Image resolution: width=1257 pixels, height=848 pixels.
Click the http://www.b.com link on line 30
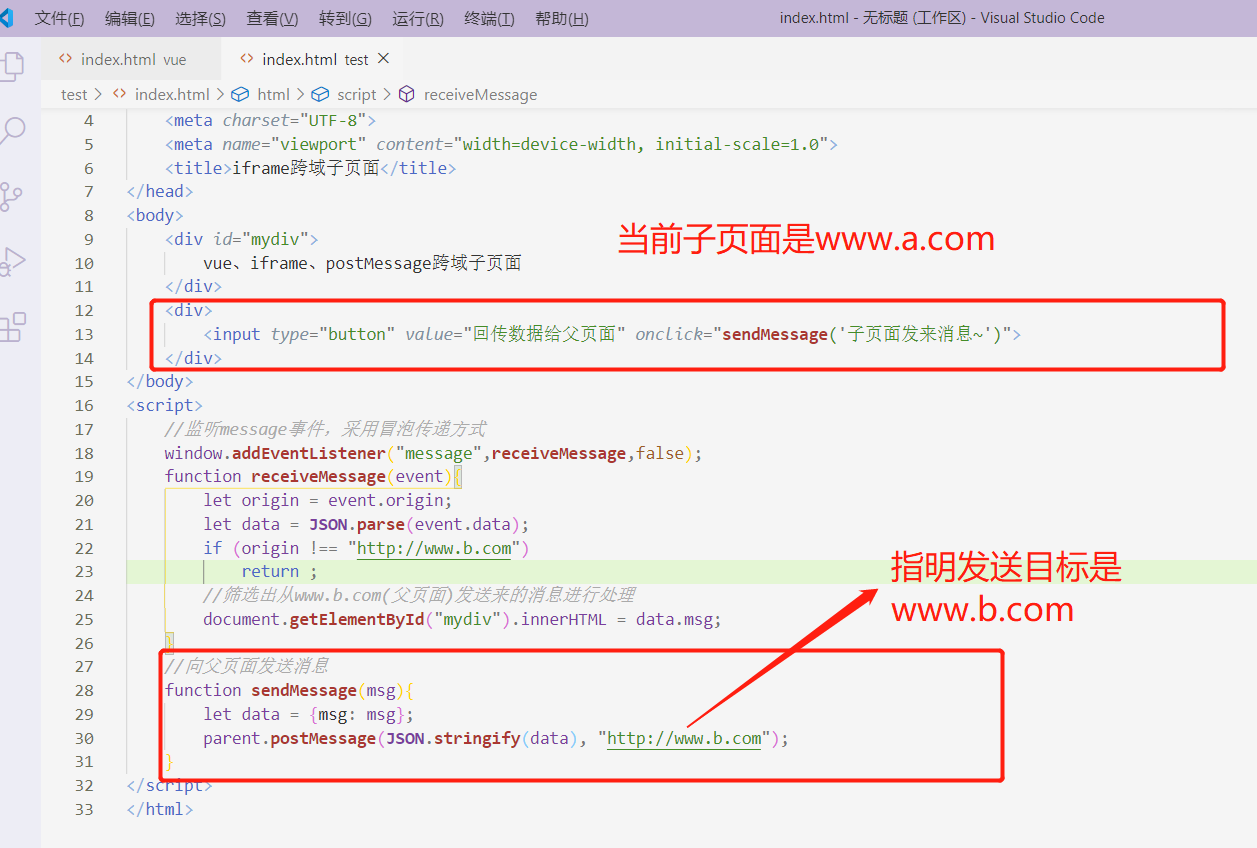point(684,738)
